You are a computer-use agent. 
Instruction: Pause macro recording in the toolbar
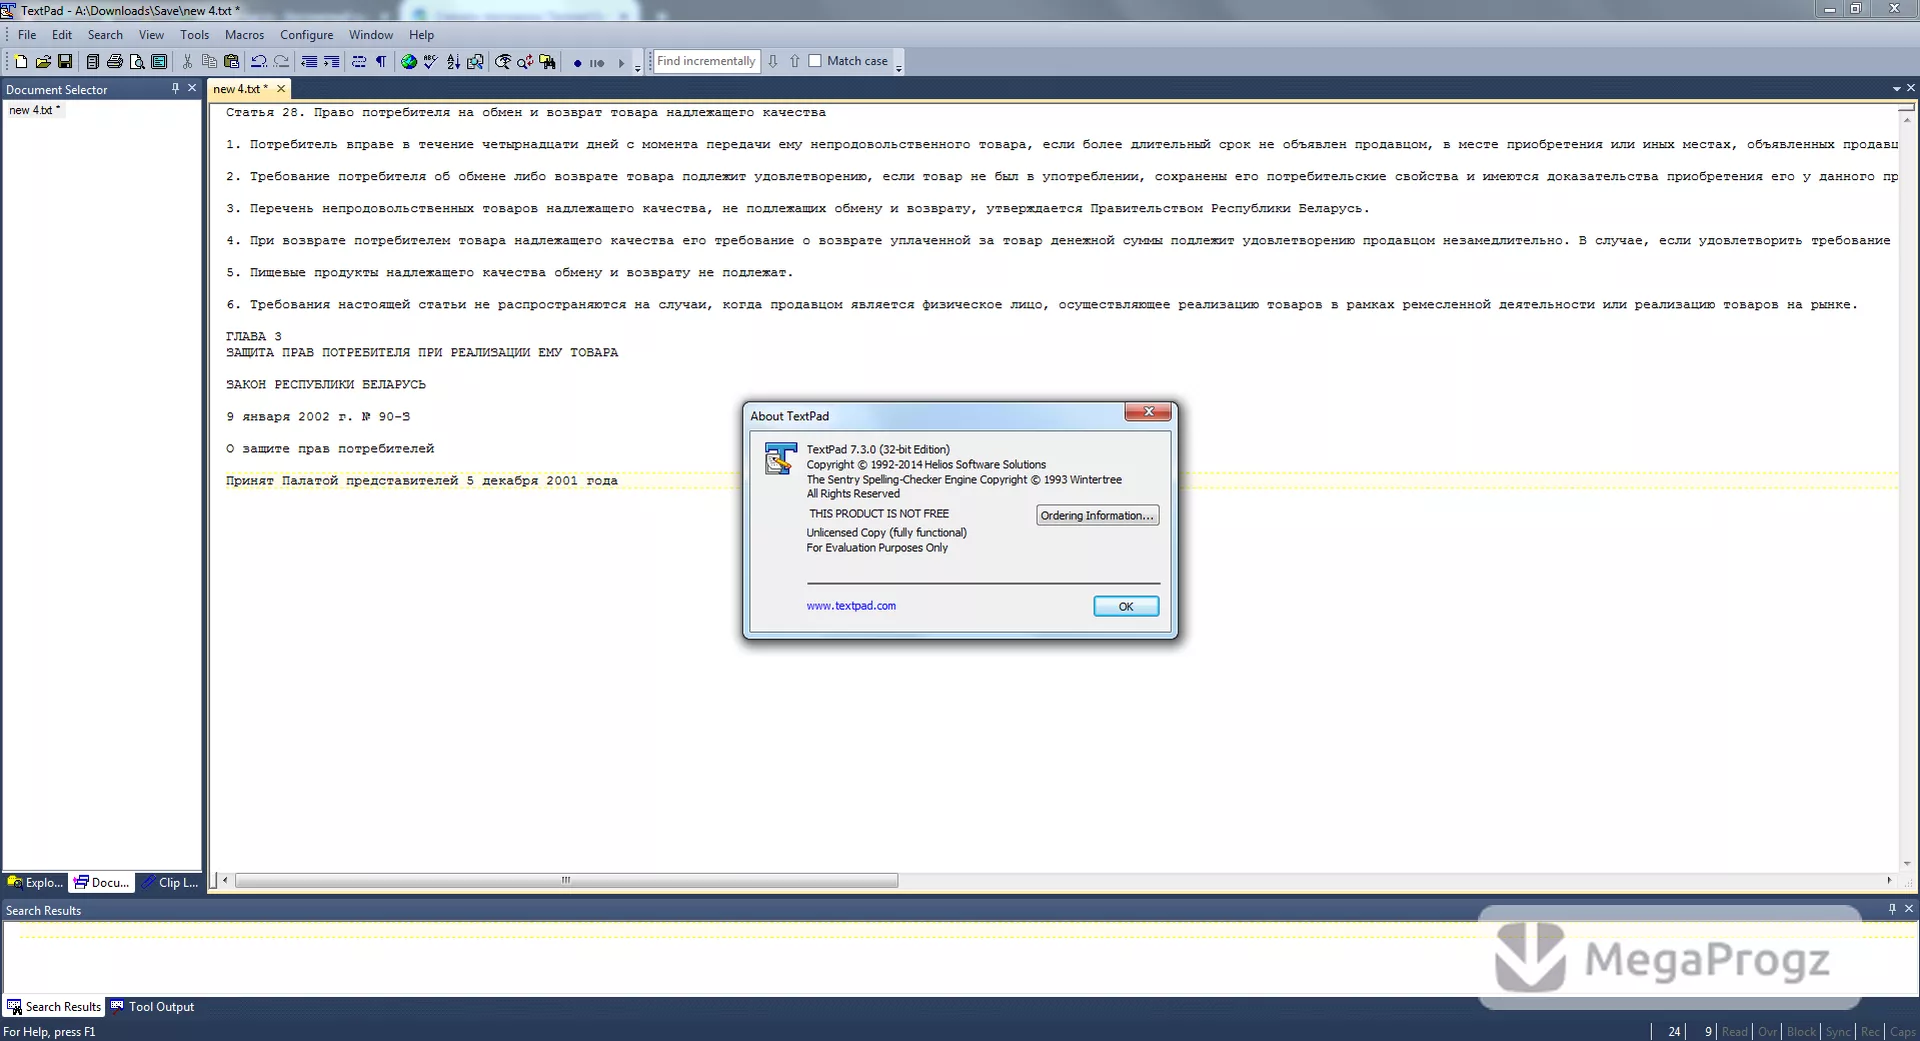[x=597, y=63]
